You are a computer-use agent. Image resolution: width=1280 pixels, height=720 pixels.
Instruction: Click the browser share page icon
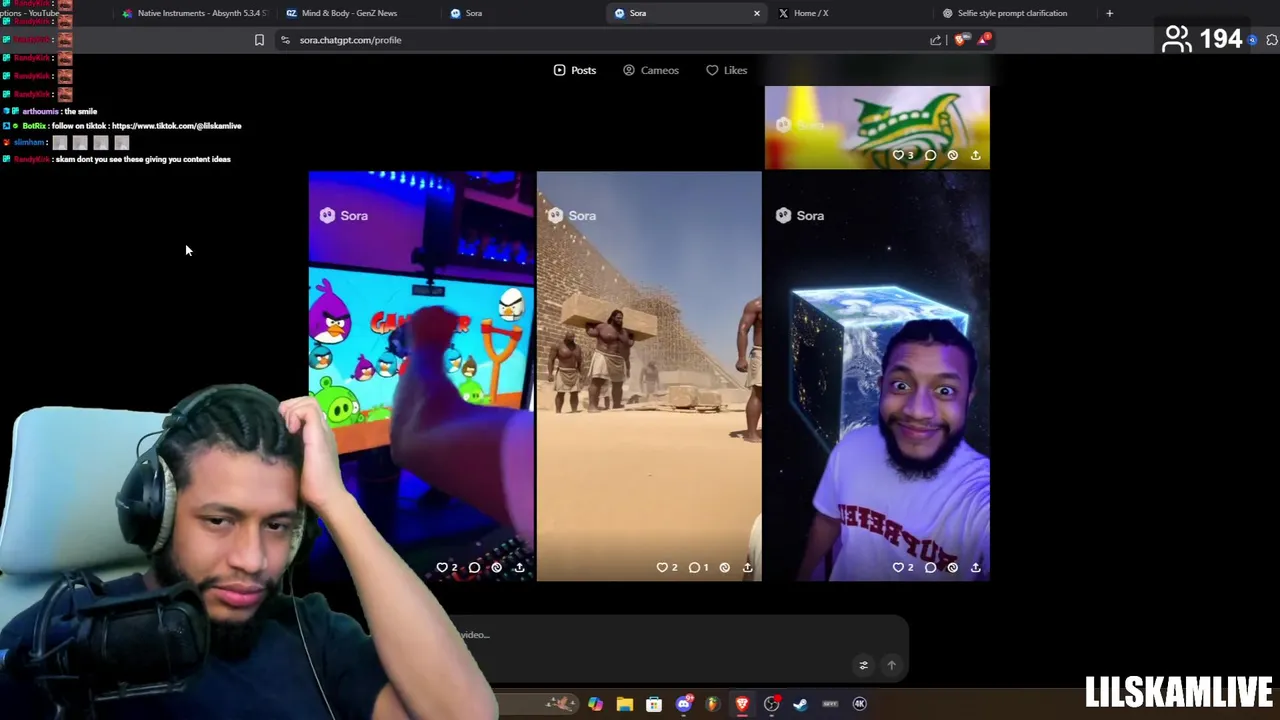pos(935,40)
